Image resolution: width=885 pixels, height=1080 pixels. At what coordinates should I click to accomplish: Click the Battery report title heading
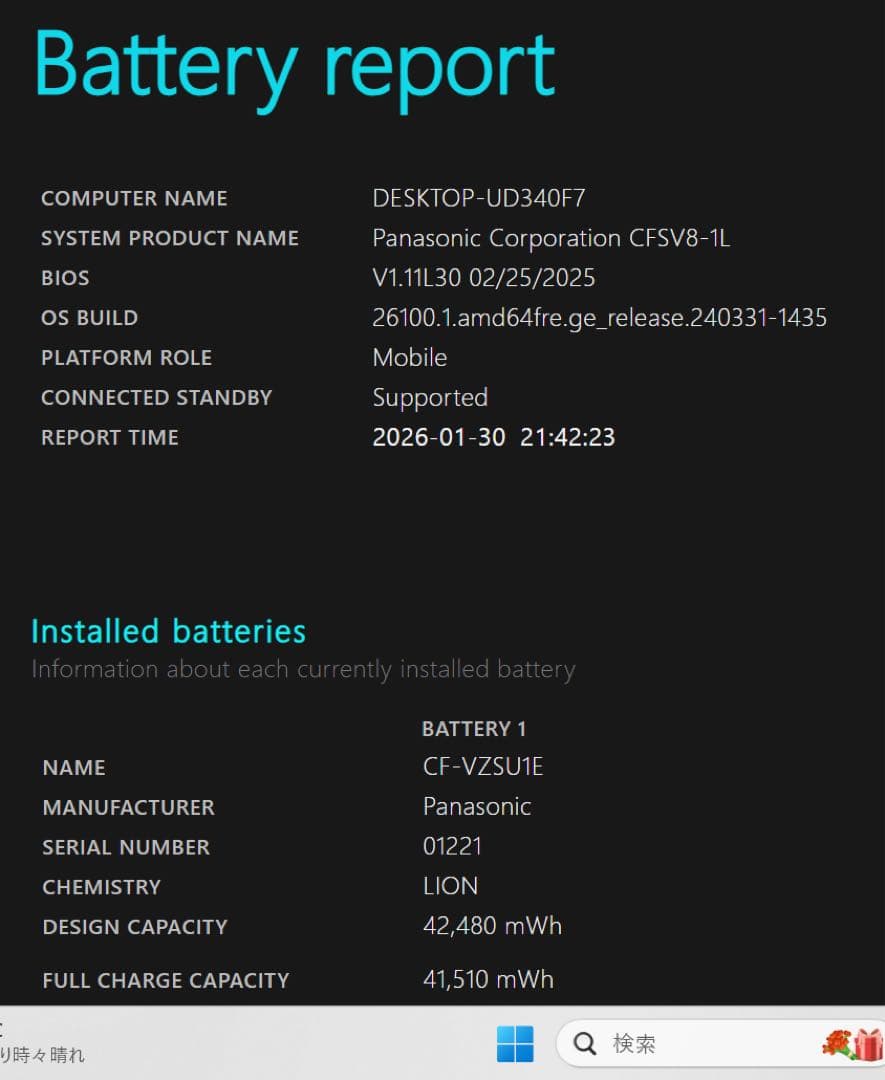click(x=295, y=64)
